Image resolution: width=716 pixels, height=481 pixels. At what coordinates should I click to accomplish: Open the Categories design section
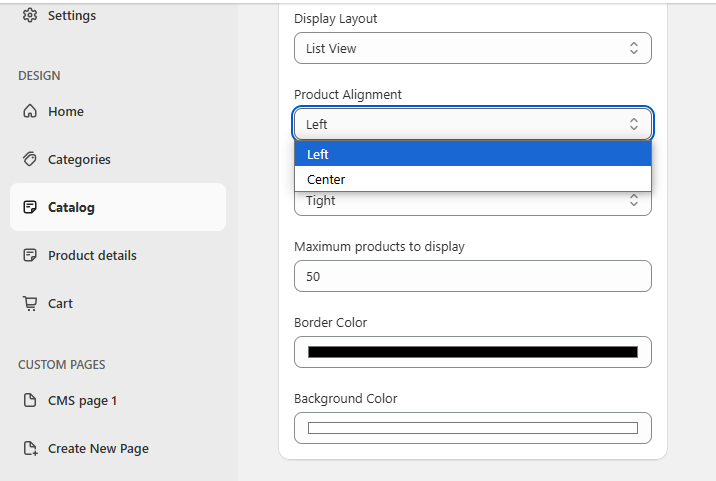pyautogui.click(x=118, y=159)
